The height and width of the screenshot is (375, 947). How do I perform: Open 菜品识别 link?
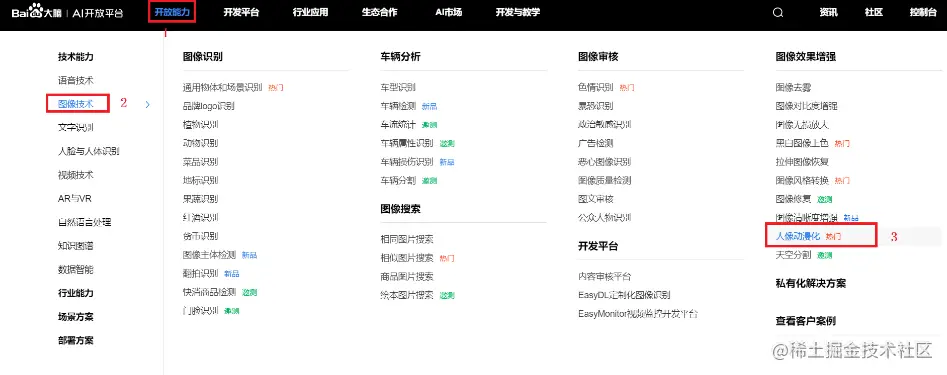coord(201,162)
